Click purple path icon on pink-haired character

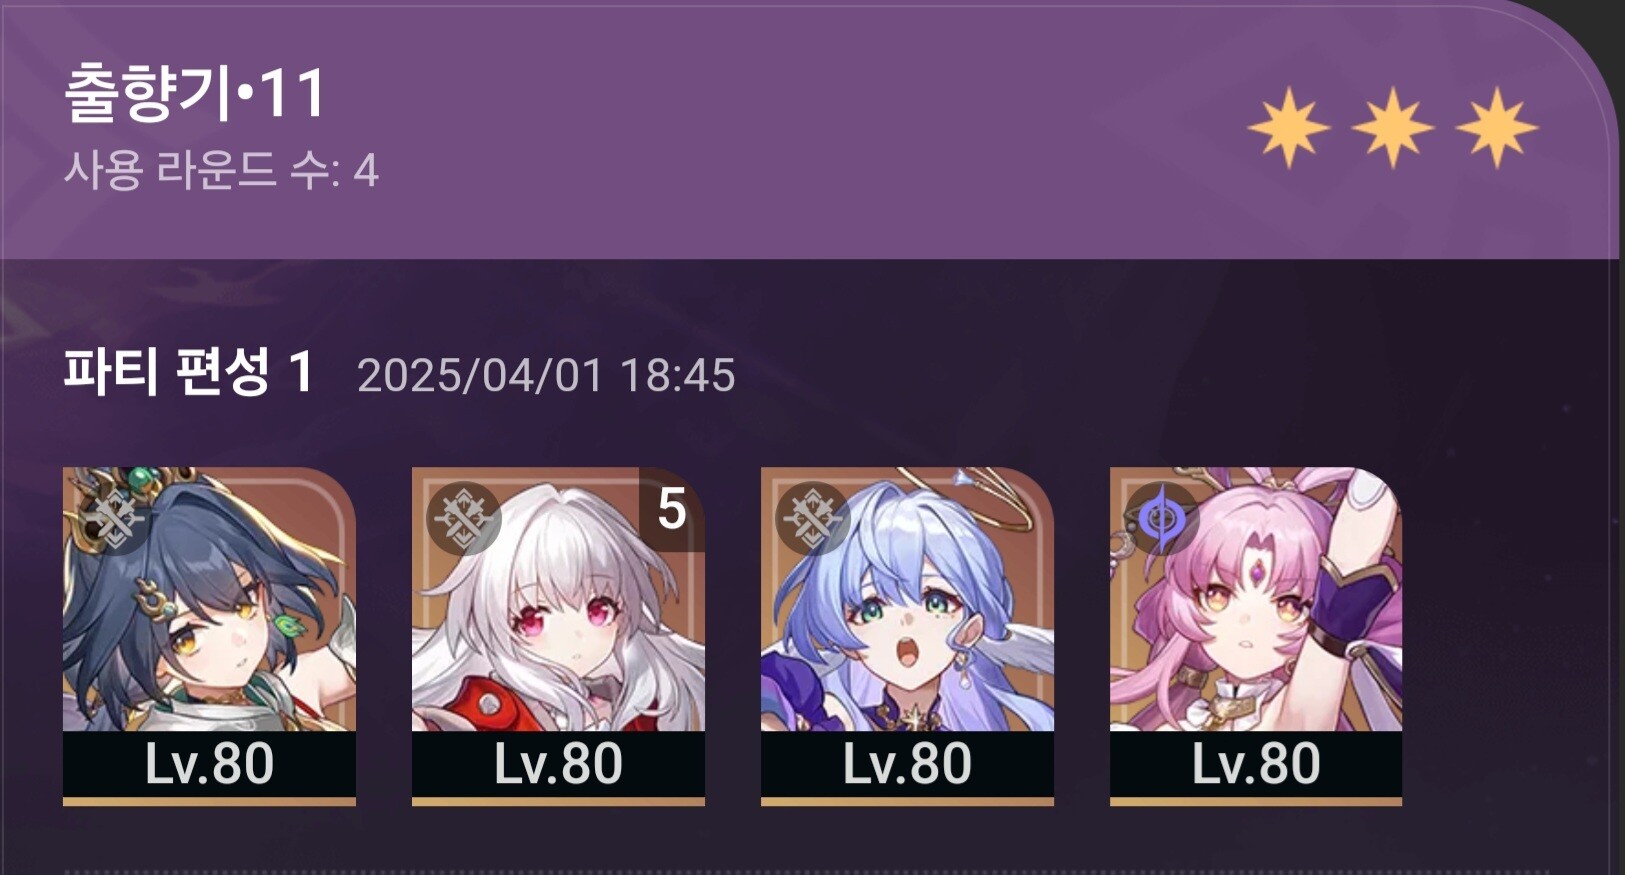point(1161,518)
